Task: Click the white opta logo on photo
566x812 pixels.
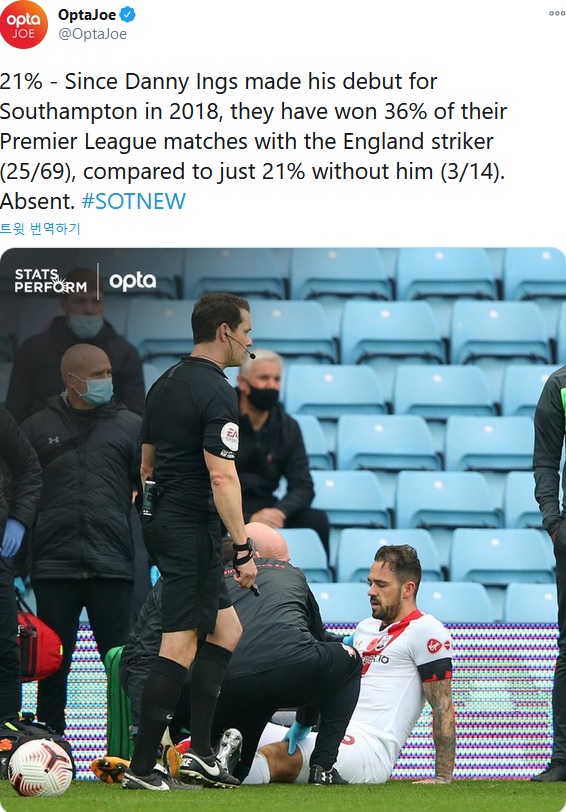Action: [133, 281]
